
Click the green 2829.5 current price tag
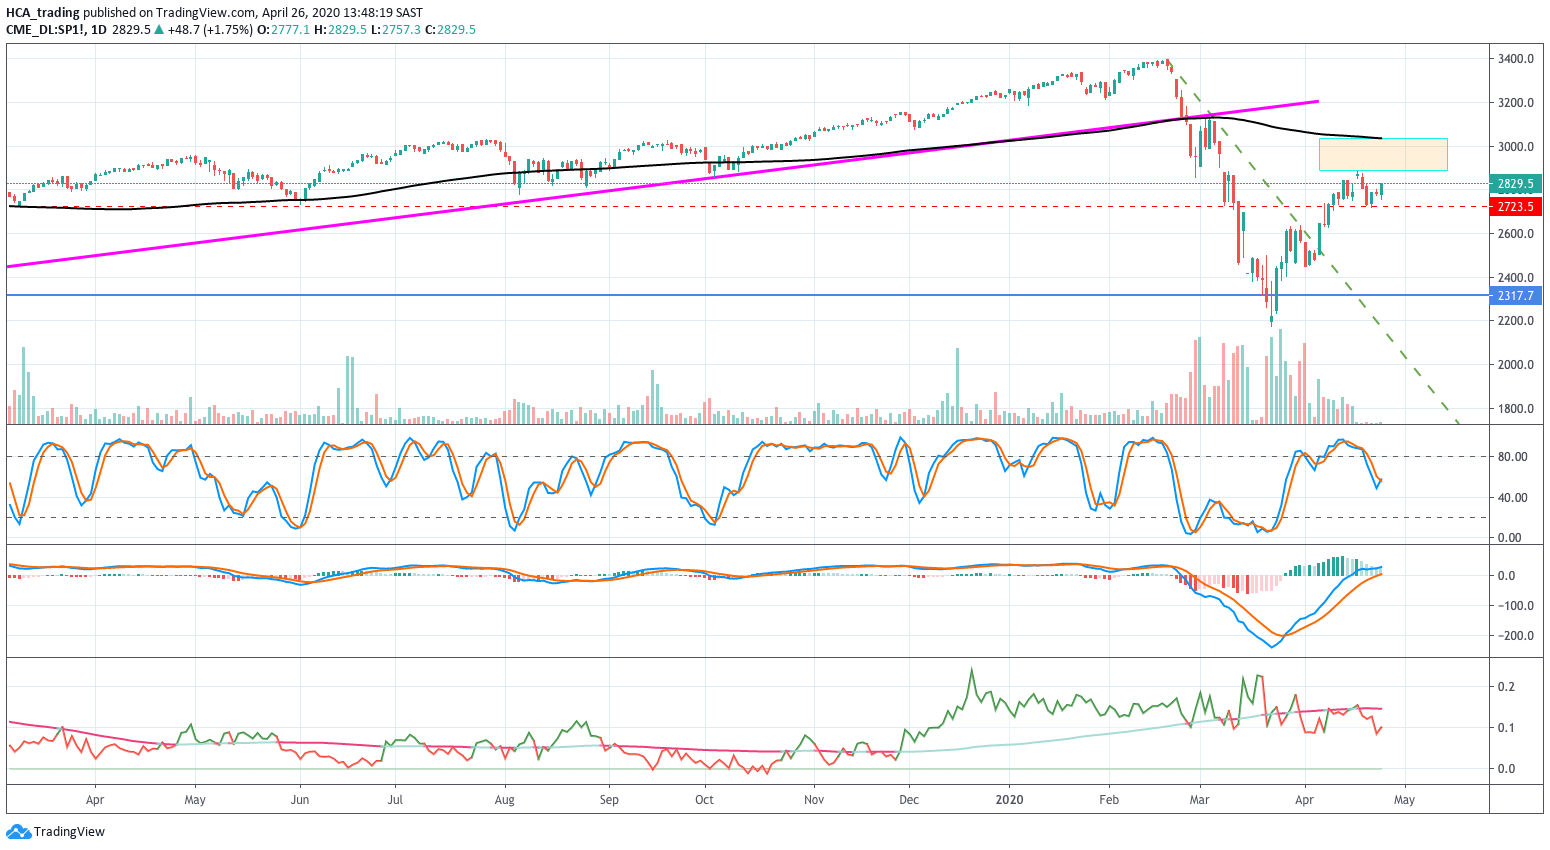click(x=1515, y=184)
